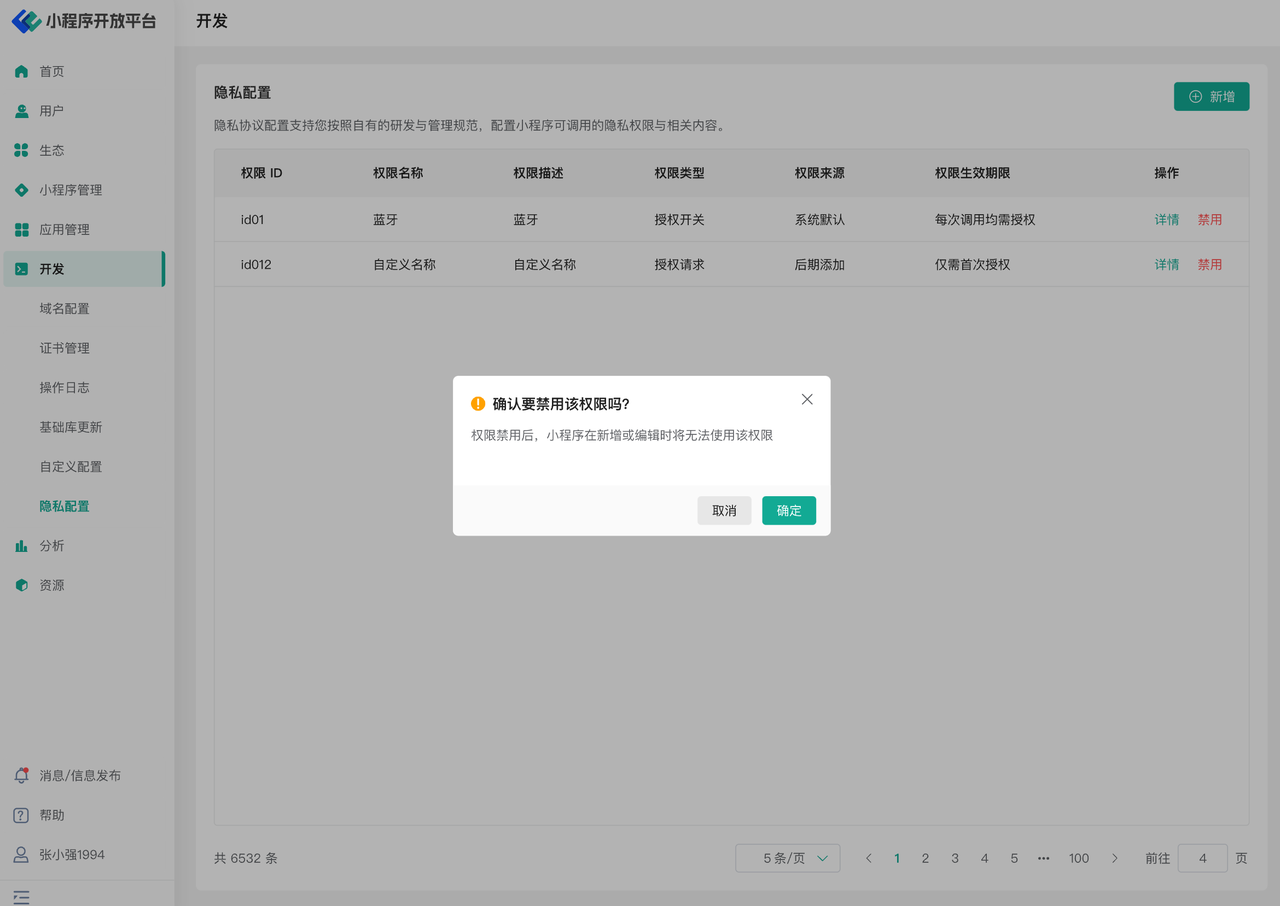Close the confirmation dialog with X
The height and width of the screenshot is (906, 1280).
click(807, 400)
